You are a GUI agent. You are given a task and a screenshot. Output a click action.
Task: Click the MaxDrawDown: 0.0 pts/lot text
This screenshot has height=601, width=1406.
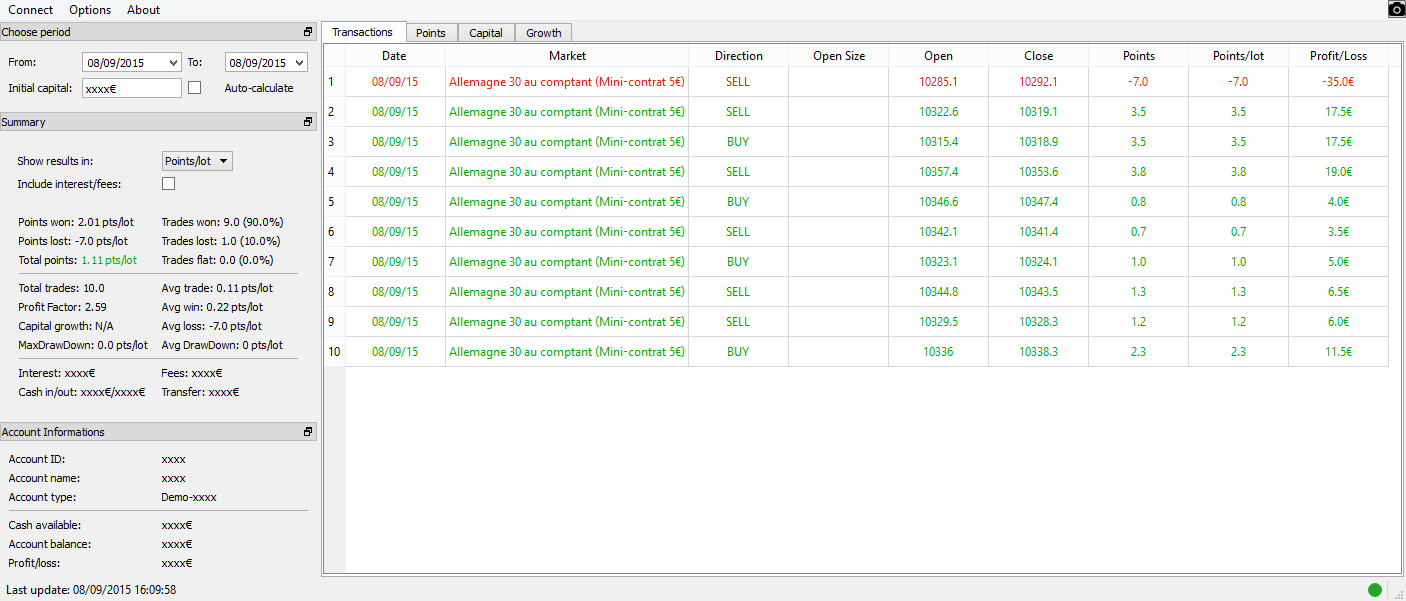(x=83, y=345)
